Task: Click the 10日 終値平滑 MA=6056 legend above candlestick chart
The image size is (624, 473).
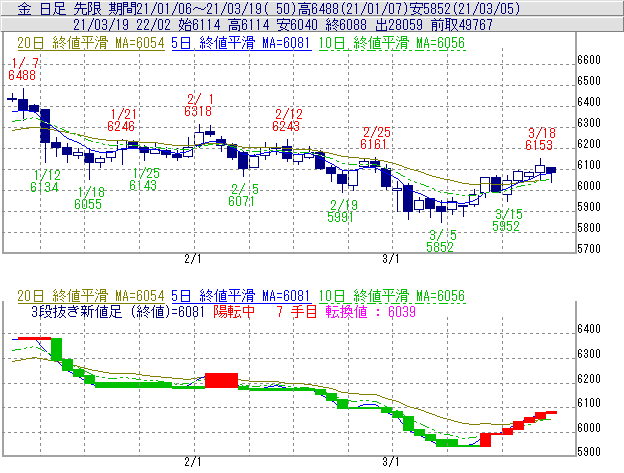Action: (x=392, y=43)
